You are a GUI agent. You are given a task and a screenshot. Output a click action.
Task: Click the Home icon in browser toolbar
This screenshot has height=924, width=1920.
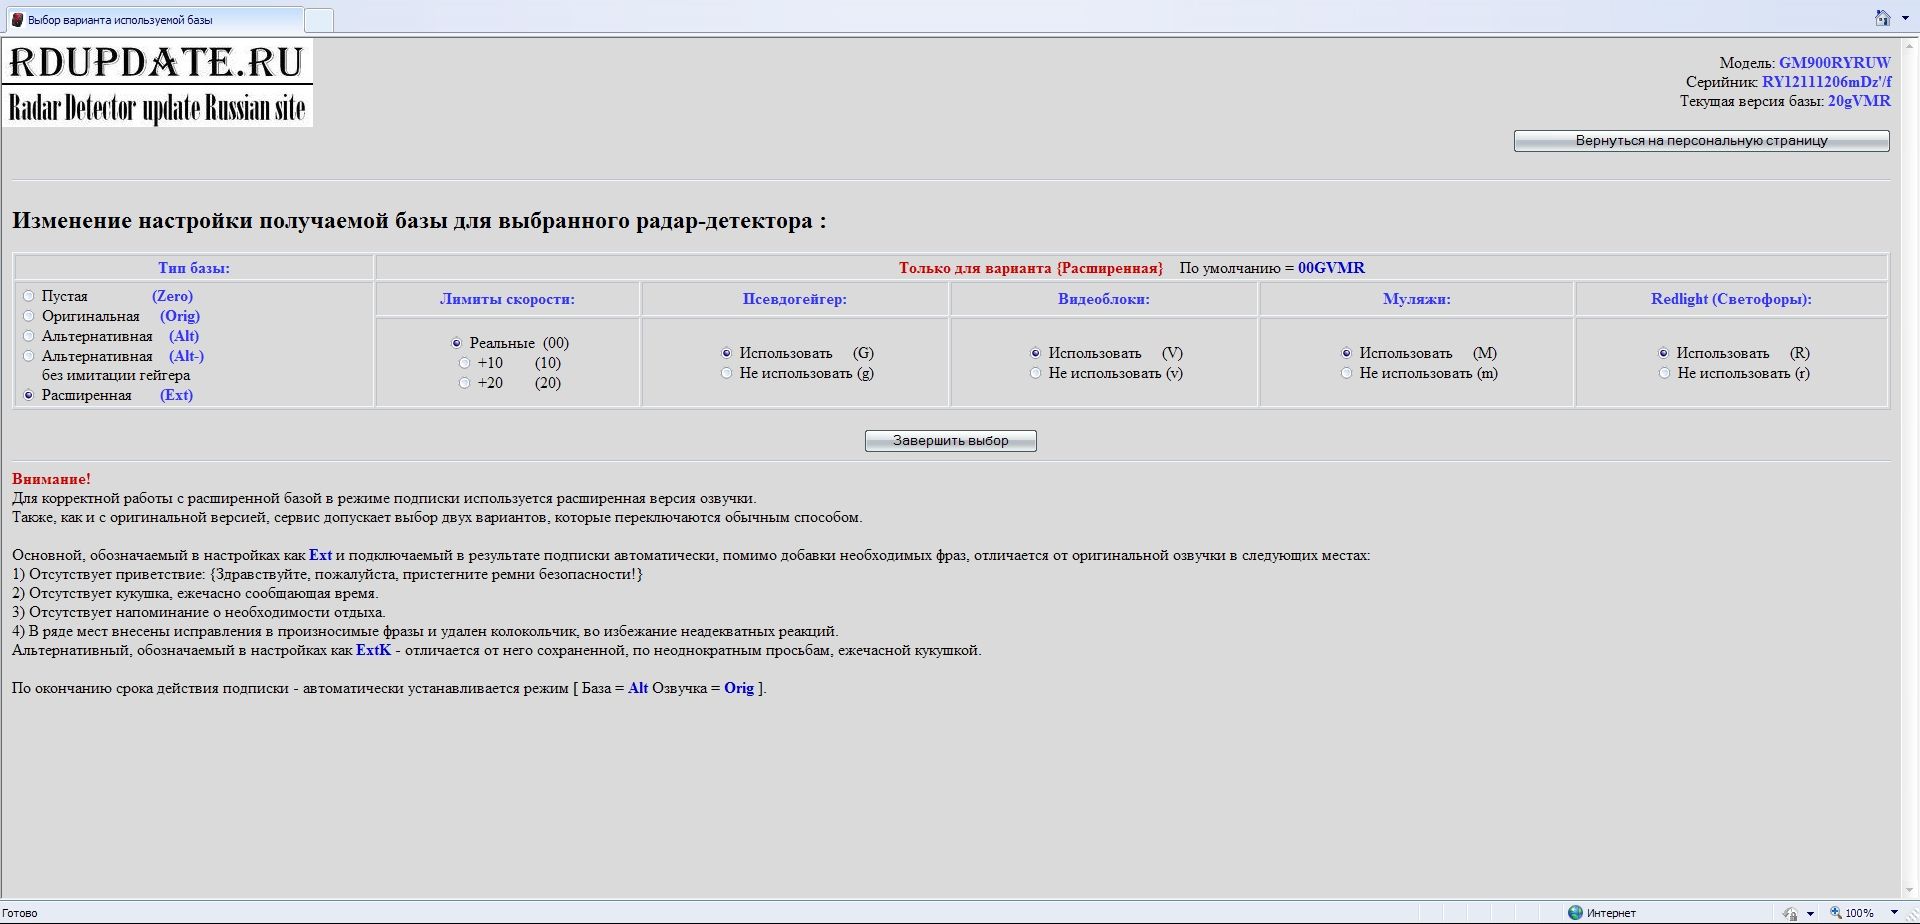(1882, 18)
